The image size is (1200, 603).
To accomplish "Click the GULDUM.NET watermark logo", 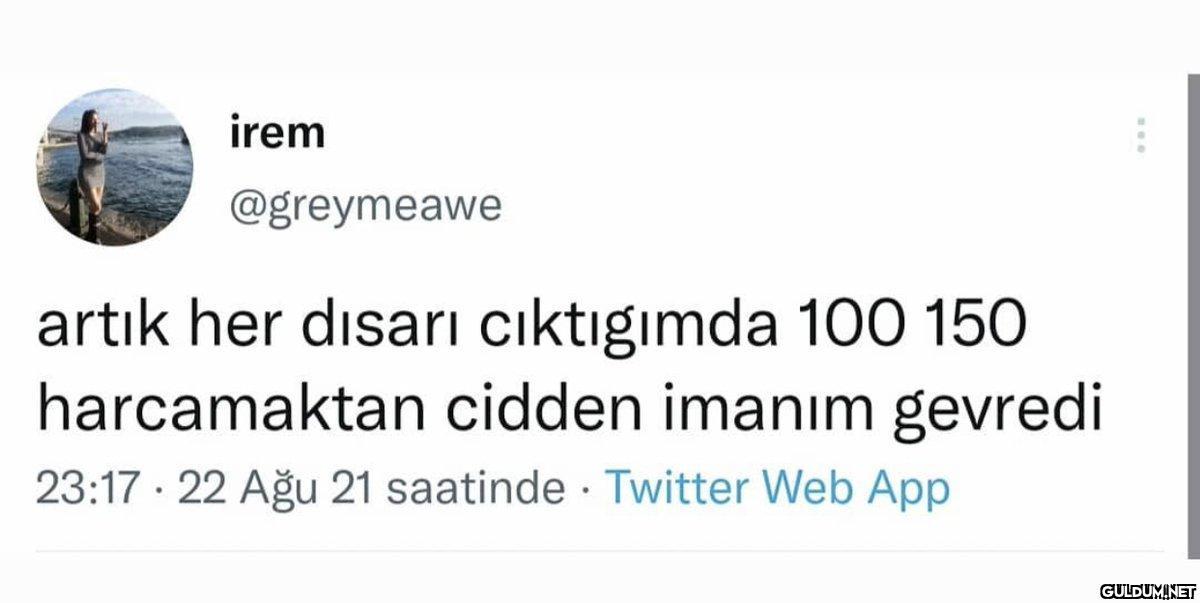I will pos(1148,590).
